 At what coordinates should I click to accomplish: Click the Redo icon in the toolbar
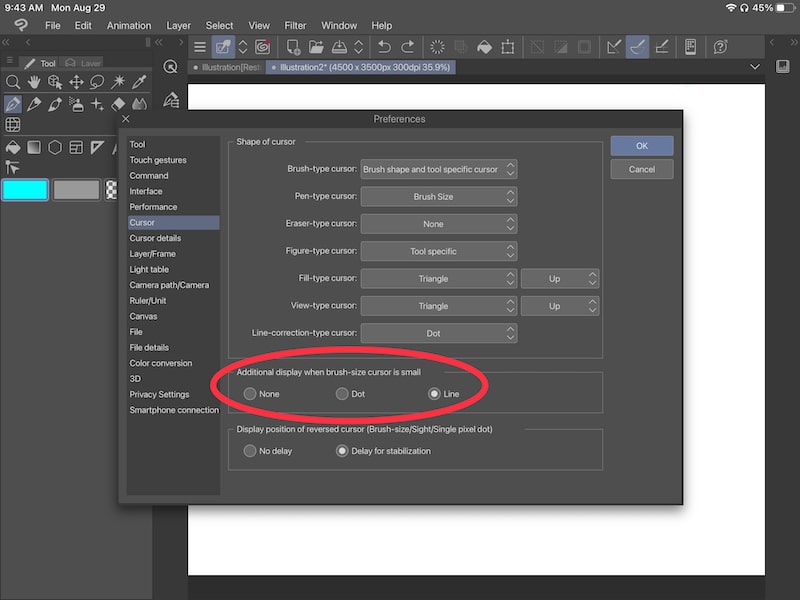[408, 47]
